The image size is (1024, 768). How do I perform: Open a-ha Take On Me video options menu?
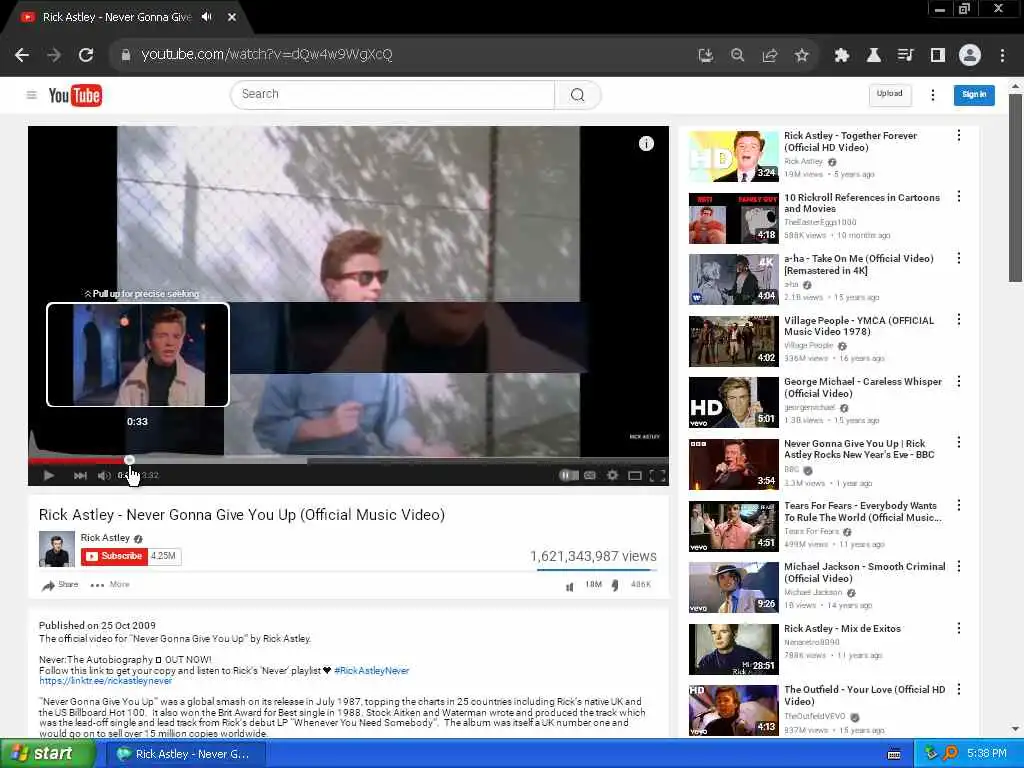pyautogui.click(x=959, y=258)
